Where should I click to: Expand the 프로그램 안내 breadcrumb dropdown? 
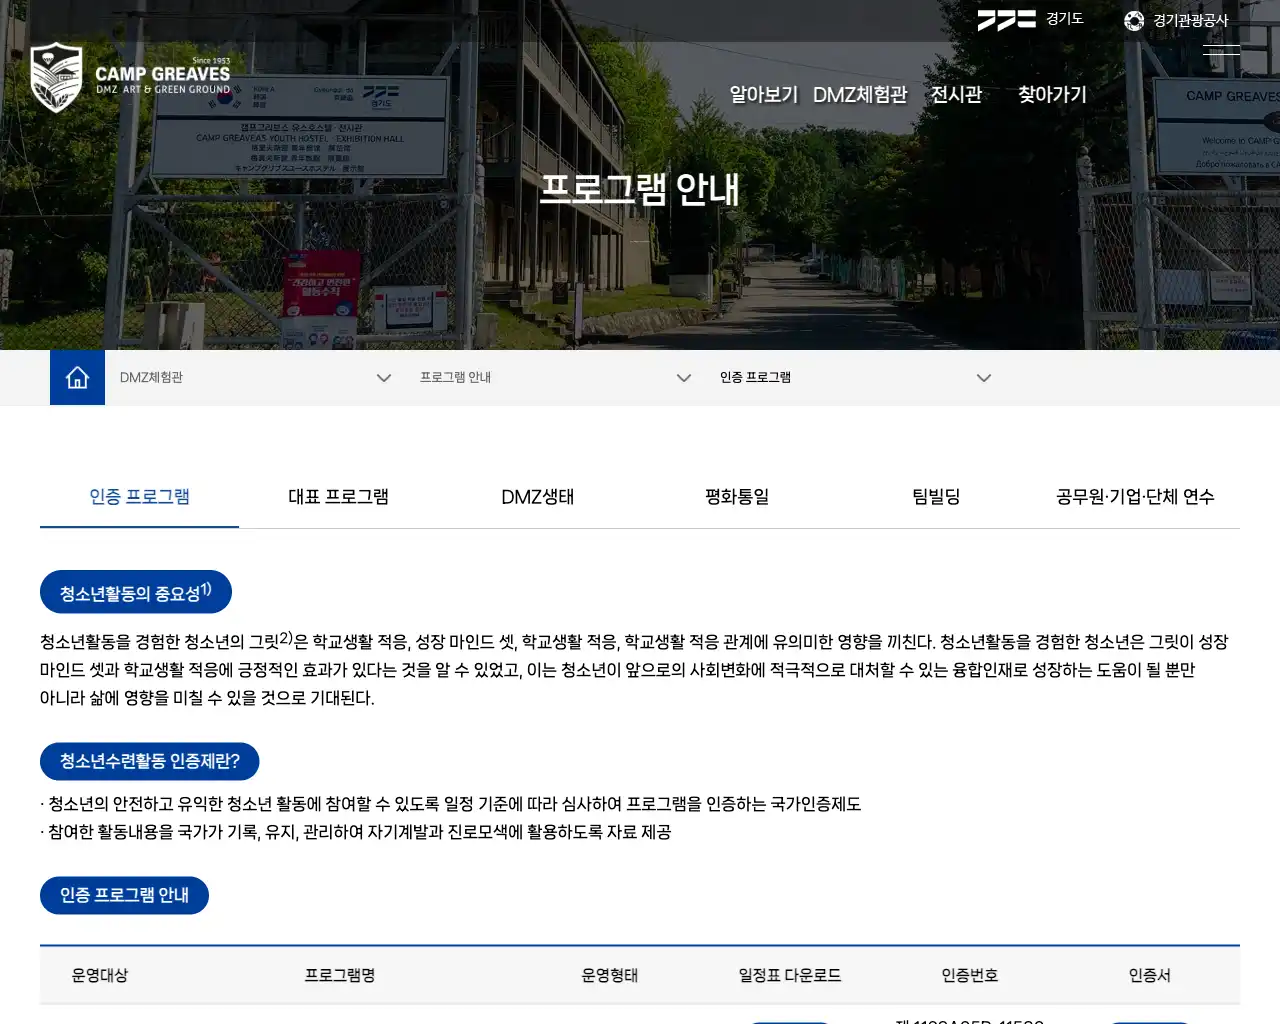coord(555,377)
